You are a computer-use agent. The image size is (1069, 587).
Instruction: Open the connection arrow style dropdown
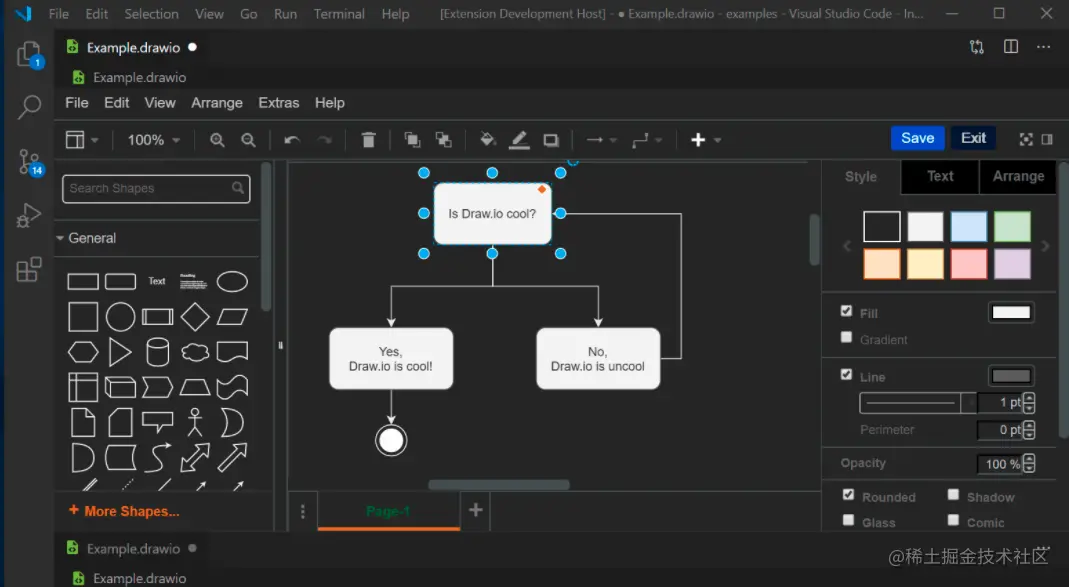click(x=602, y=140)
